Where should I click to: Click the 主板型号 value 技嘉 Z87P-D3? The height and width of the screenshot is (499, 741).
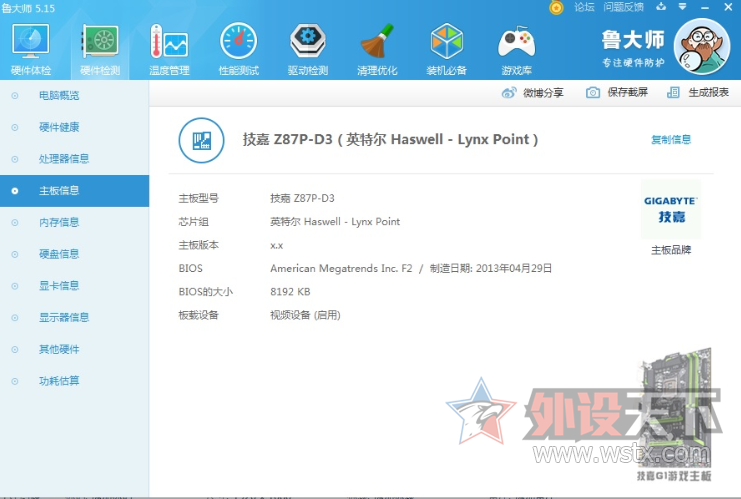coord(302,198)
